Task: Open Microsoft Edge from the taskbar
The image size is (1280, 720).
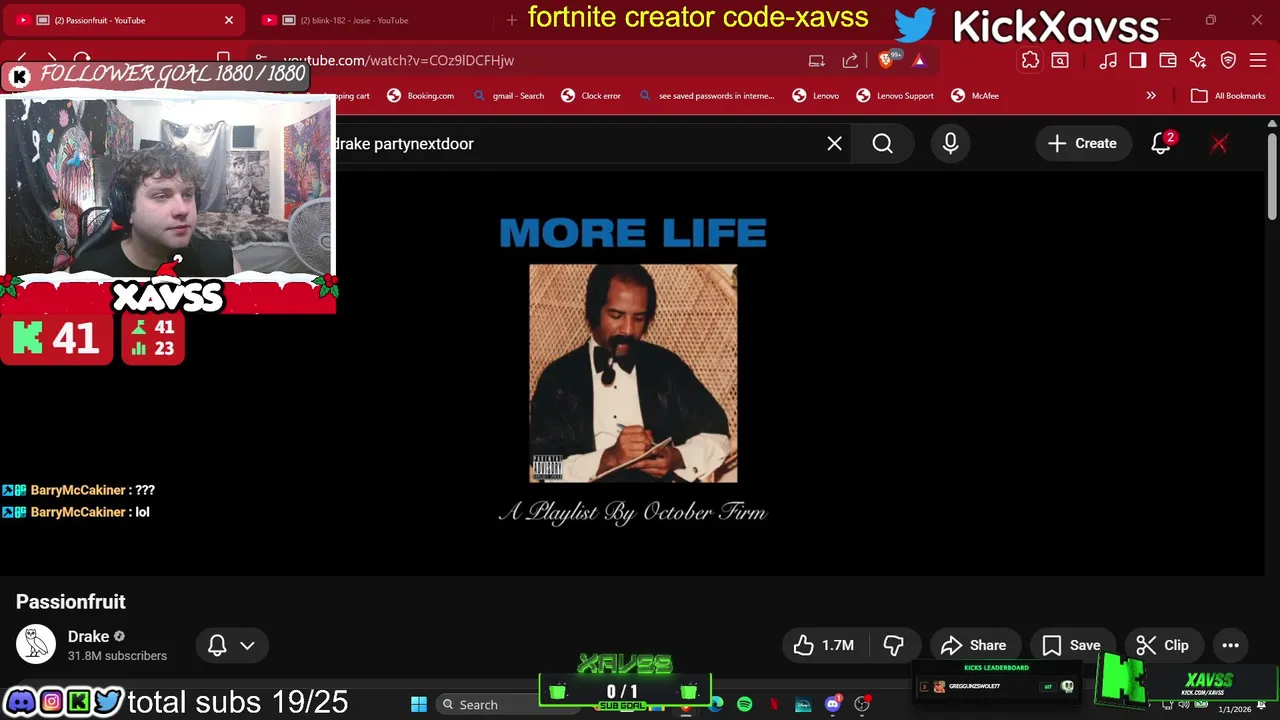Action: pyautogui.click(x=716, y=705)
